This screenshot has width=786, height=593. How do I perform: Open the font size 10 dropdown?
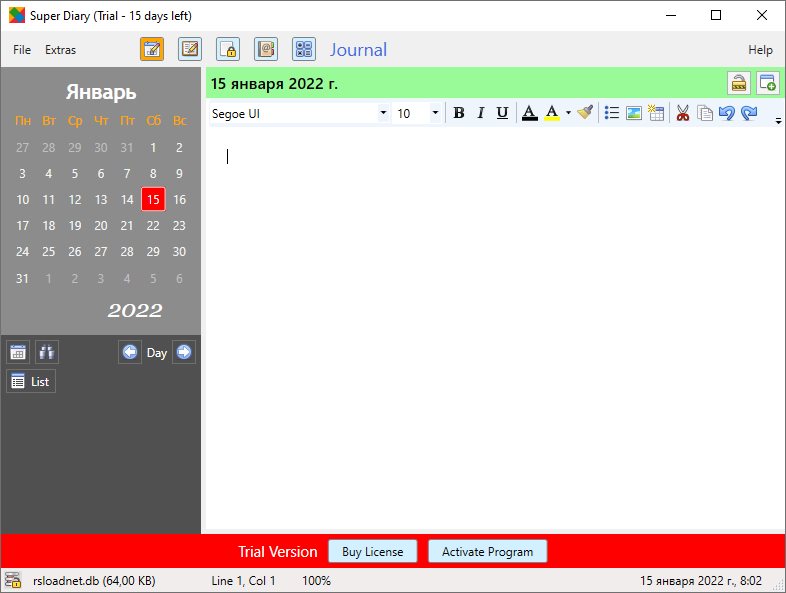click(x=435, y=113)
